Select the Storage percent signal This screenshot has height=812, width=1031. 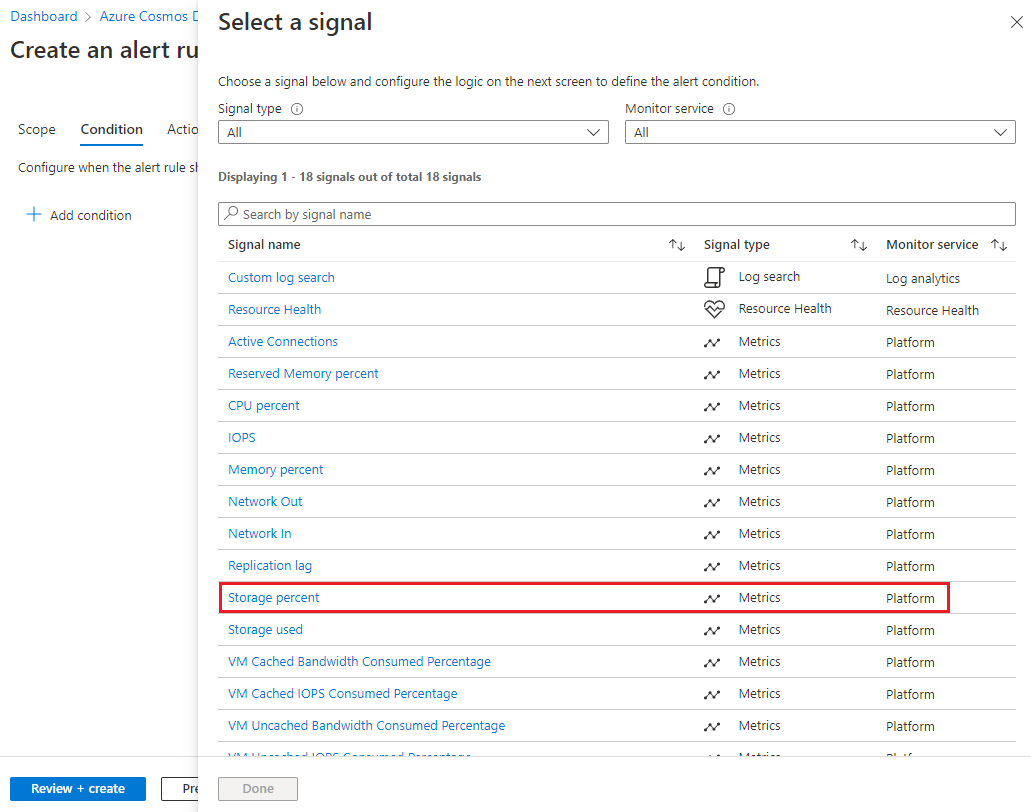[273, 597]
